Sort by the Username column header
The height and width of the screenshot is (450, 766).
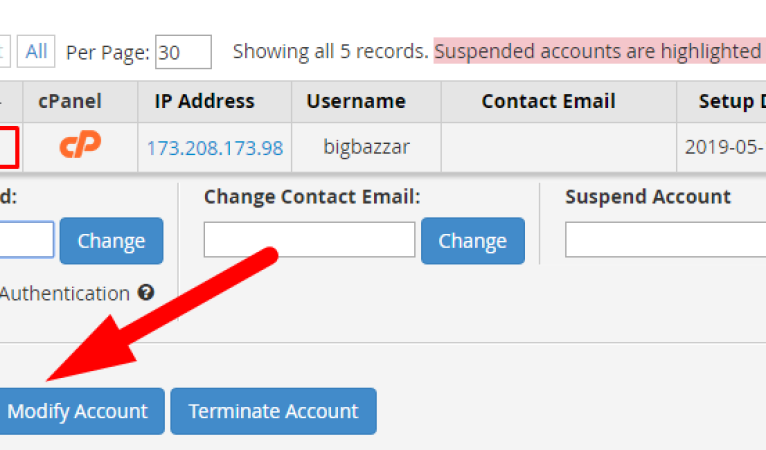coord(356,102)
